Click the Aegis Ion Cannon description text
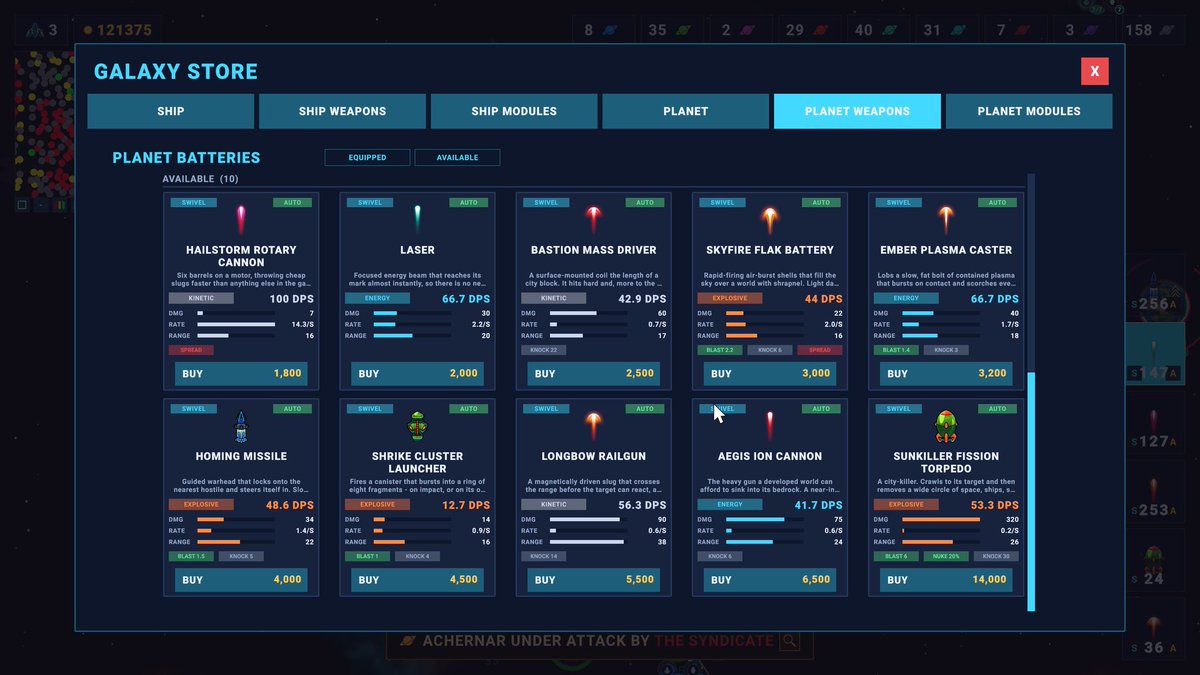Viewport: 1200px width, 675px height. (769, 486)
